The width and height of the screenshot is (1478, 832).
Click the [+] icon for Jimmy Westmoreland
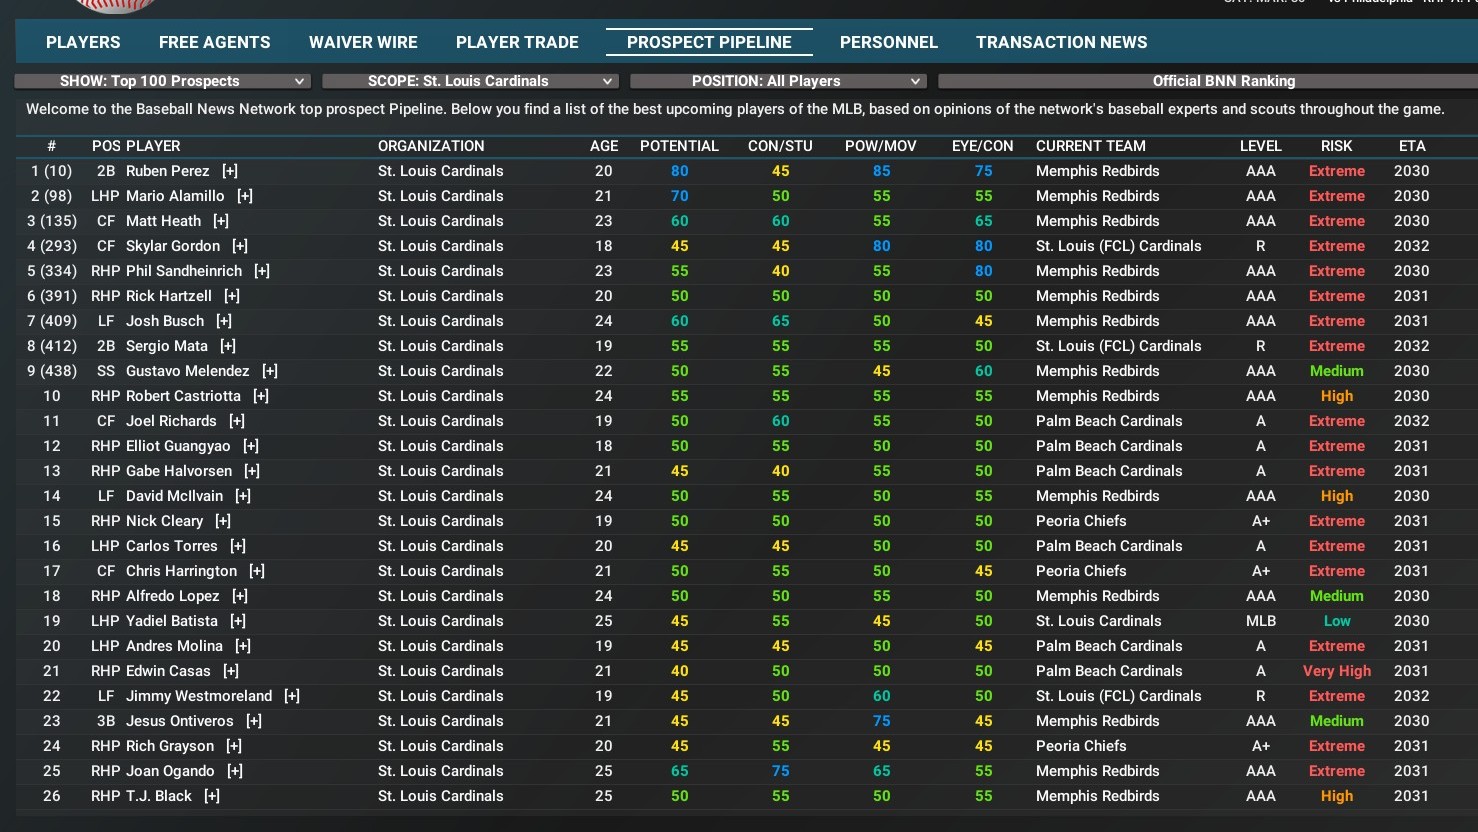coord(292,696)
